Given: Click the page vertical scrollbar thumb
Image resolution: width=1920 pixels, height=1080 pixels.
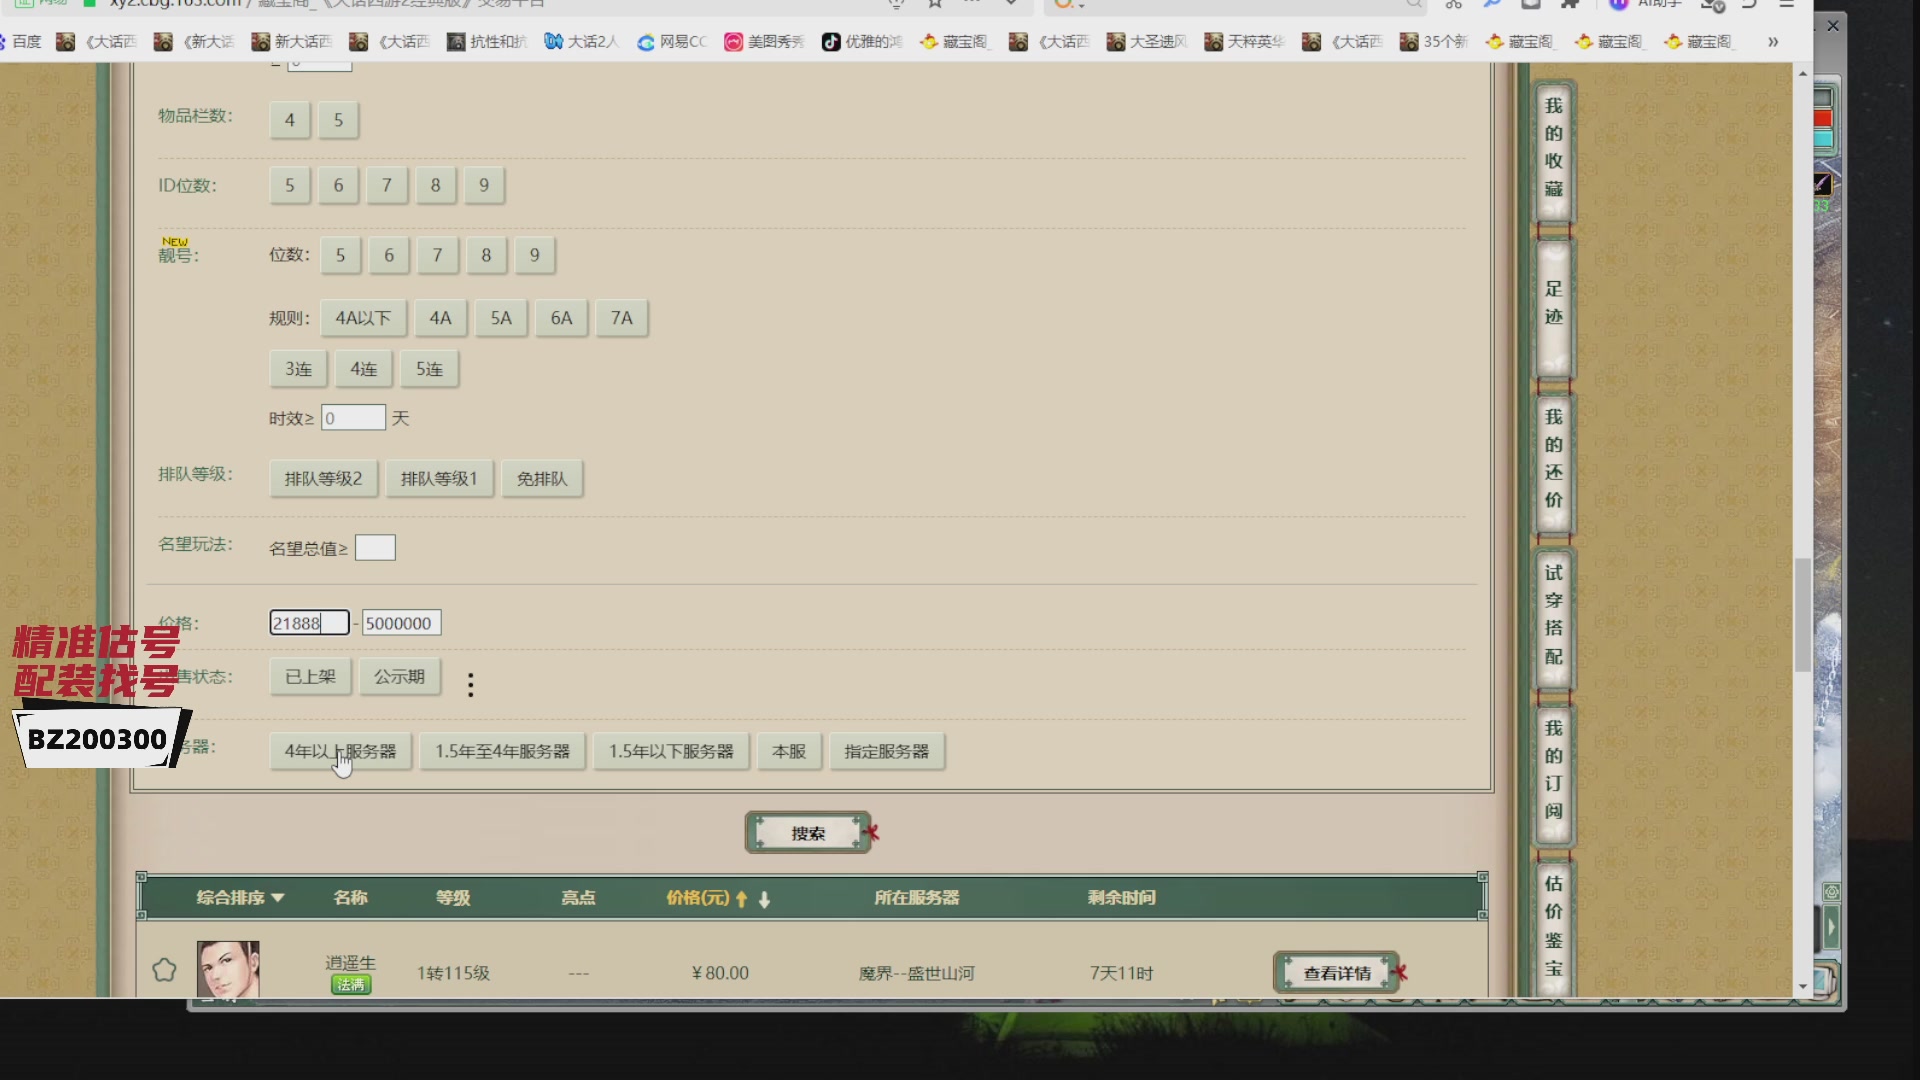Looking at the screenshot, I should pos(1802,615).
